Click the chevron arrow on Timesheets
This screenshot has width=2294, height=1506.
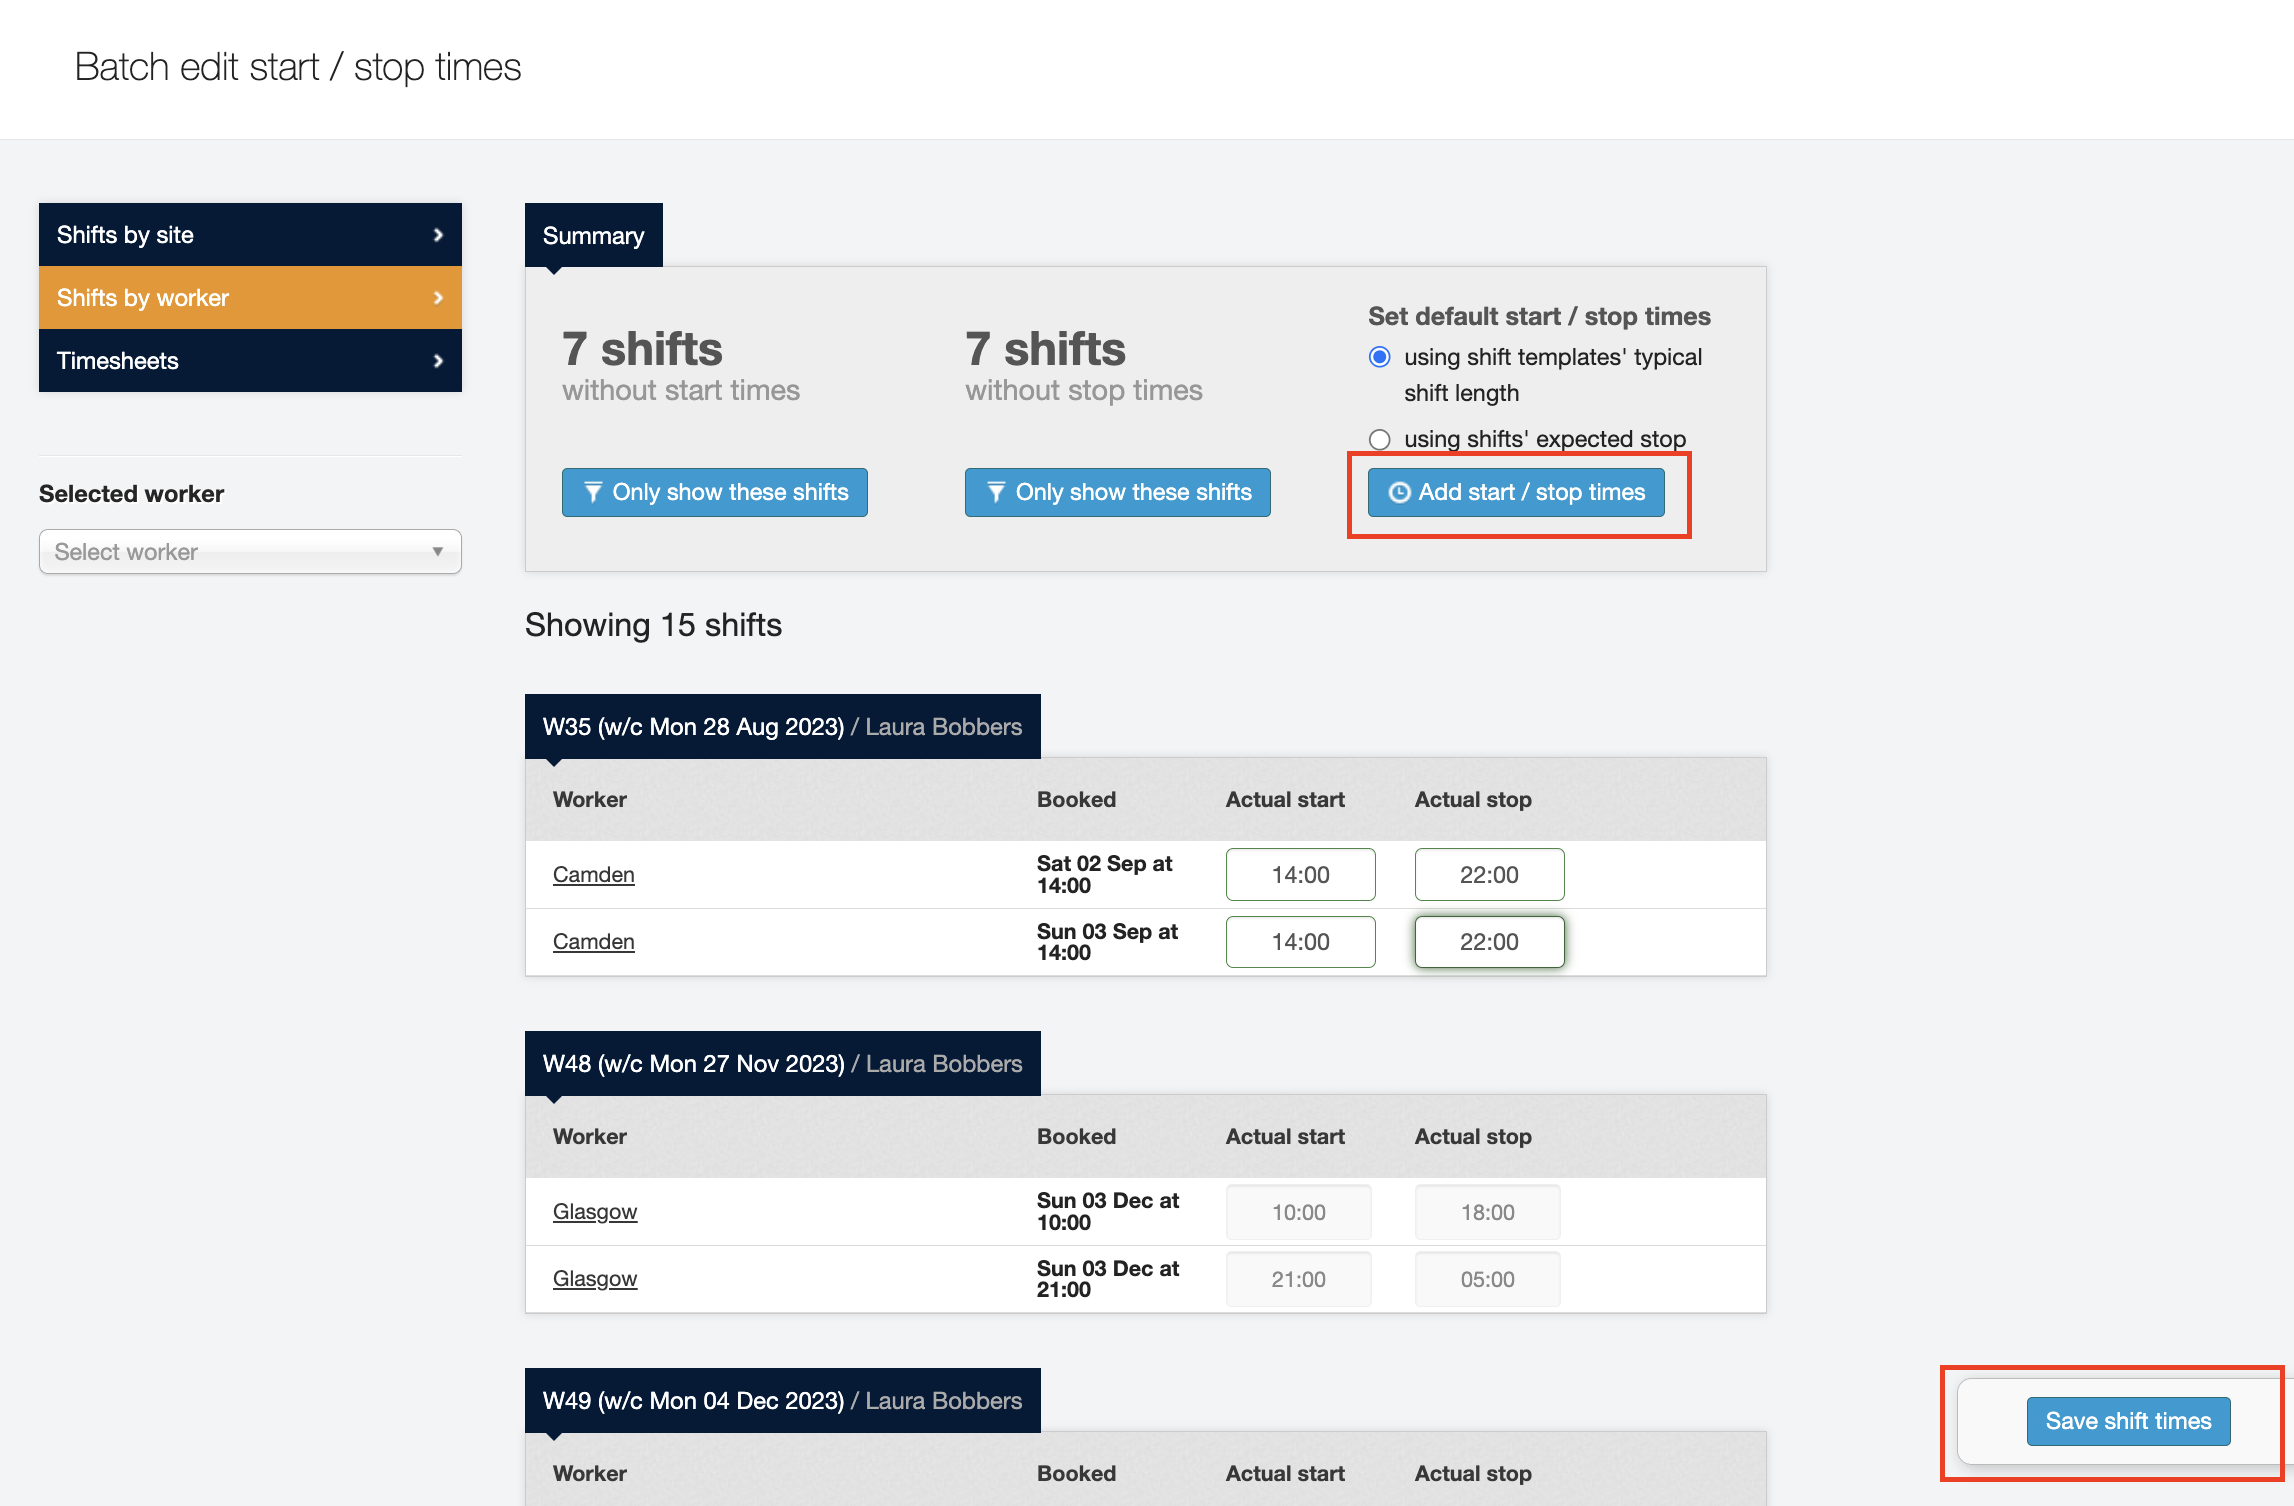click(x=438, y=361)
